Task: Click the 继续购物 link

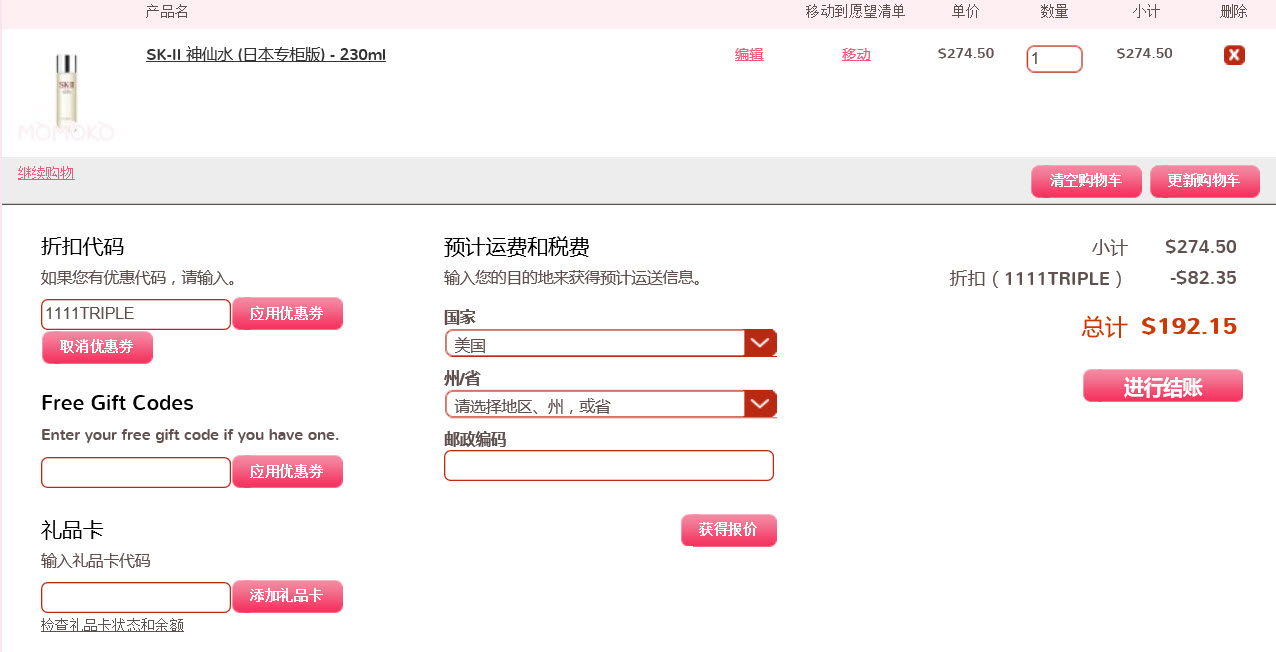Action: 46,173
